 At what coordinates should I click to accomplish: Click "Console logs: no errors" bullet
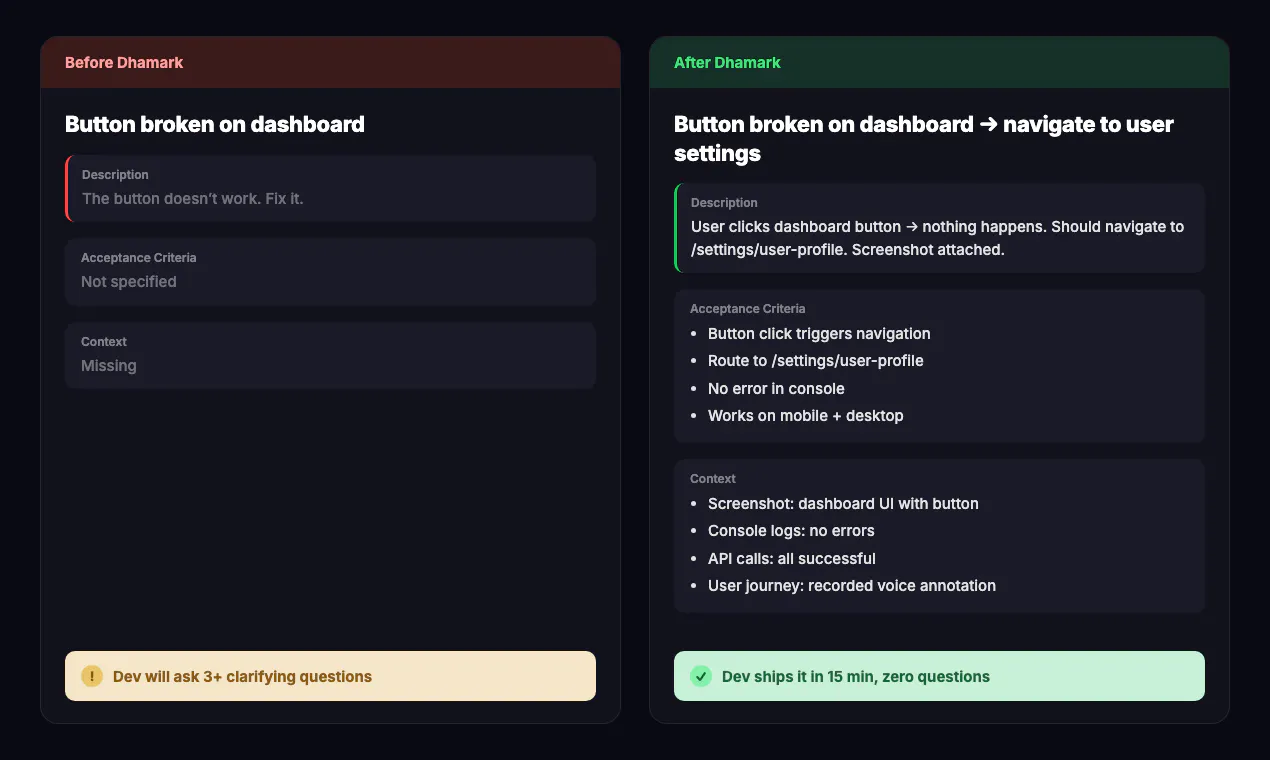click(x=791, y=530)
